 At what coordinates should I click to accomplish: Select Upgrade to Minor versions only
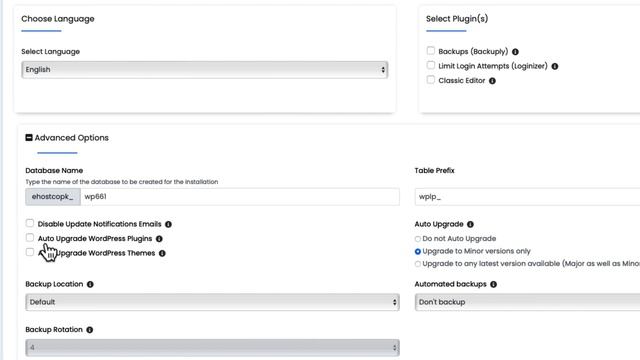coord(418,251)
